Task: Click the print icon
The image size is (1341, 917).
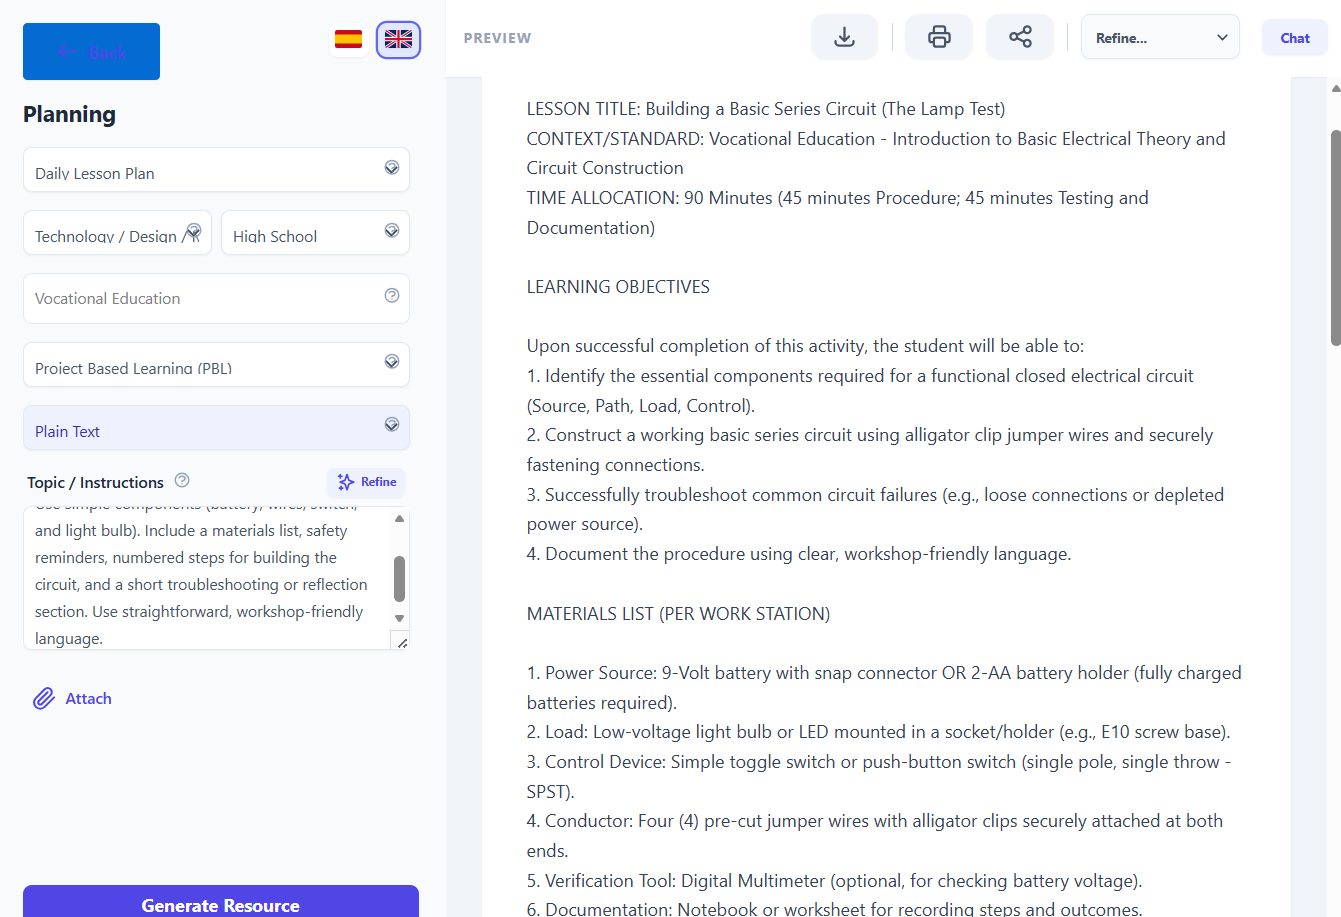Action: coord(939,38)
